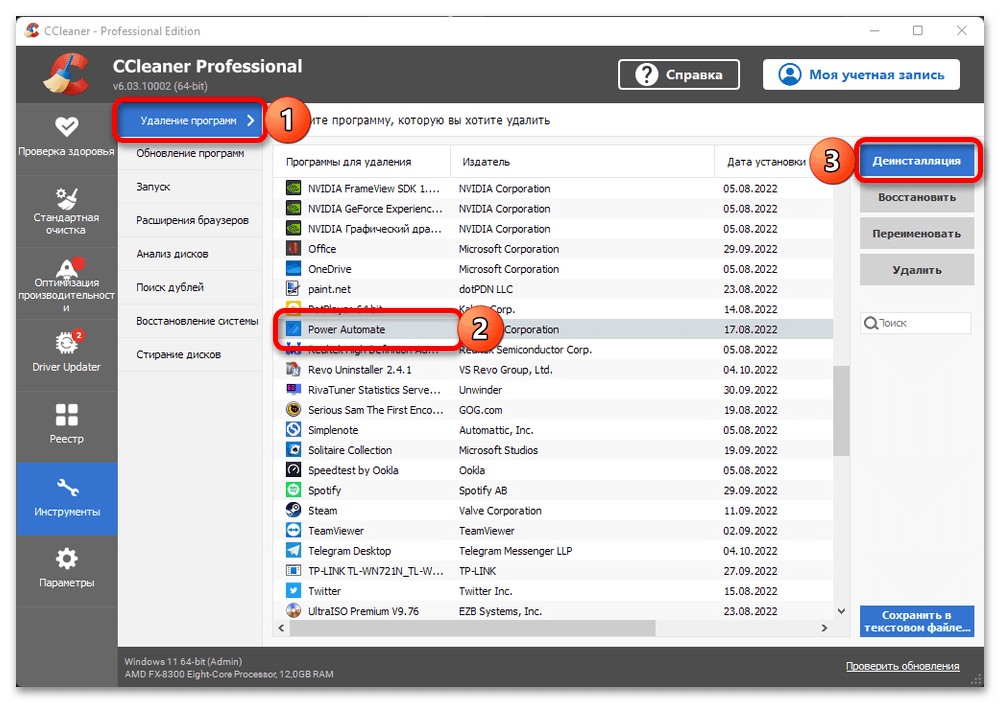Screen dimensions: 1000x703
Task: Sort by Программы для удаления column
Action: click(x=362, y=162)
